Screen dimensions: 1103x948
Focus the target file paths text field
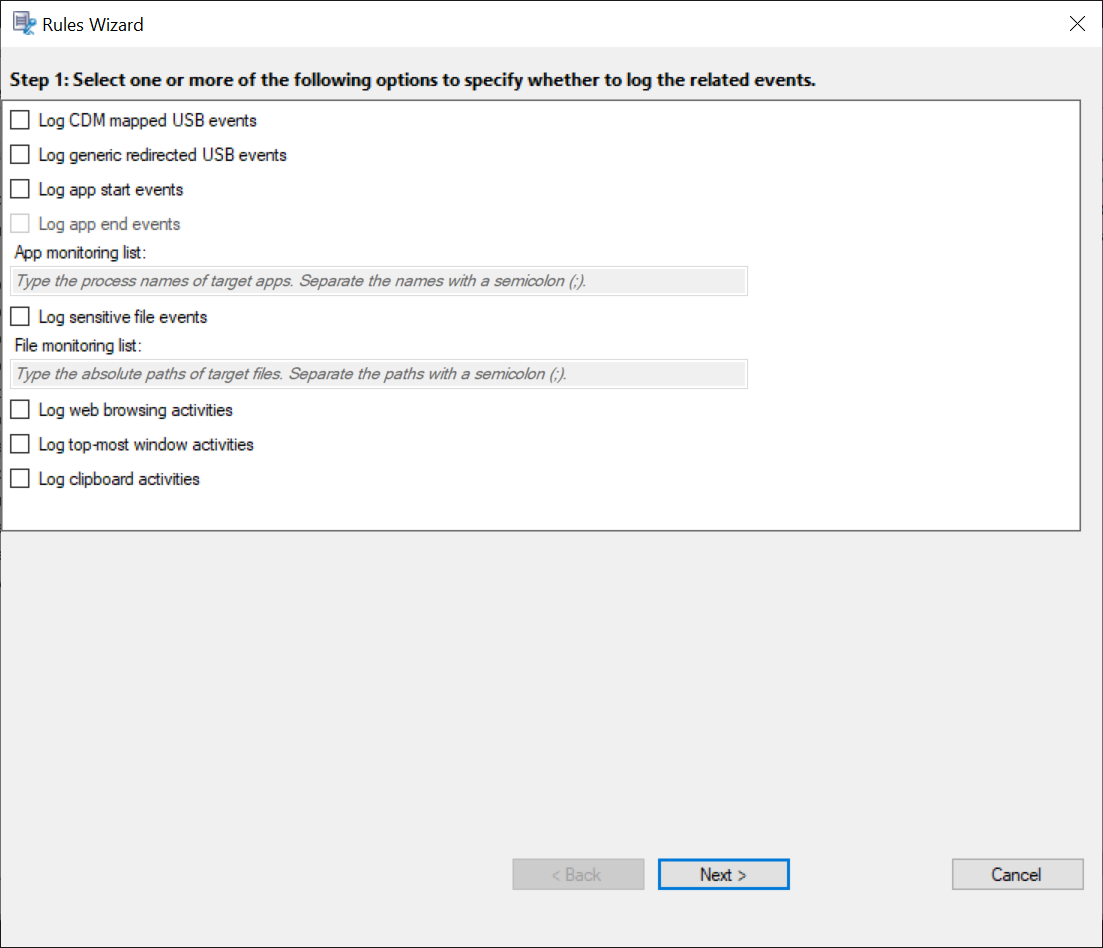(x=379, y=374)
